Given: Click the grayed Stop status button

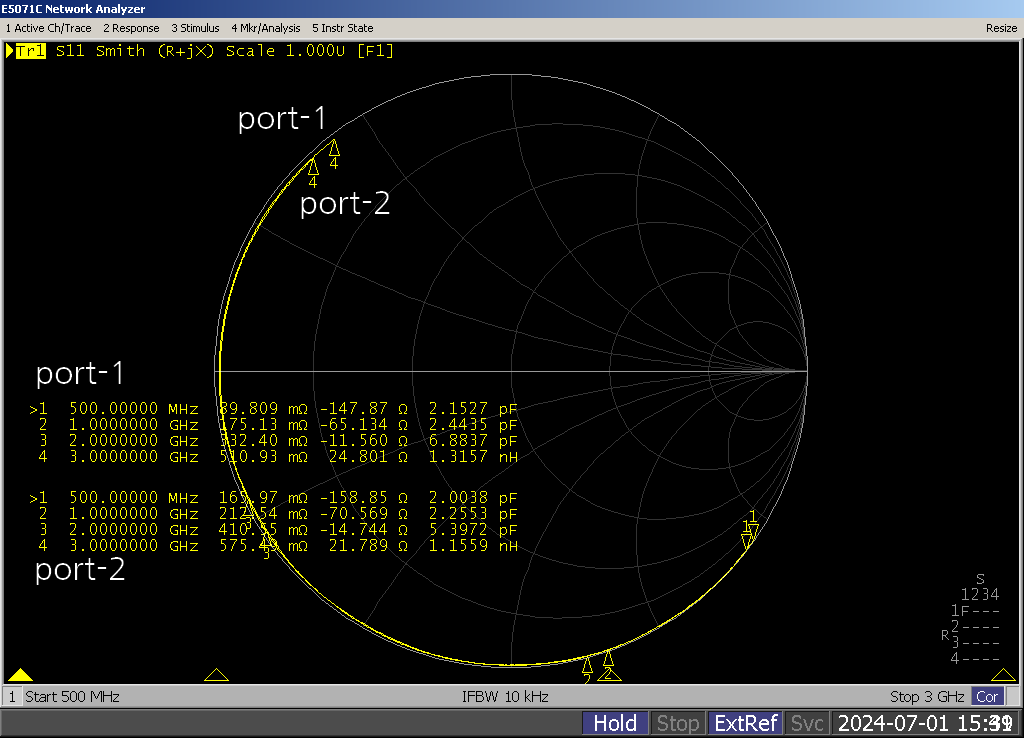Looking at the screenshot, I should pos(677,723).
